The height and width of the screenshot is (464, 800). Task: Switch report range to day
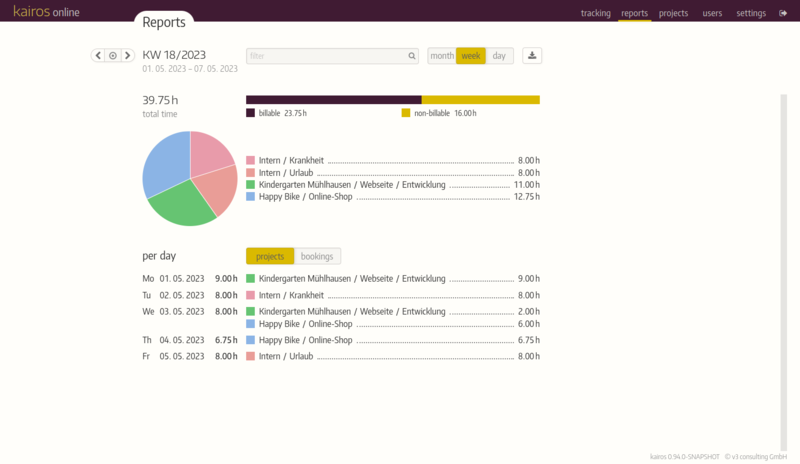tap(499, 56)
